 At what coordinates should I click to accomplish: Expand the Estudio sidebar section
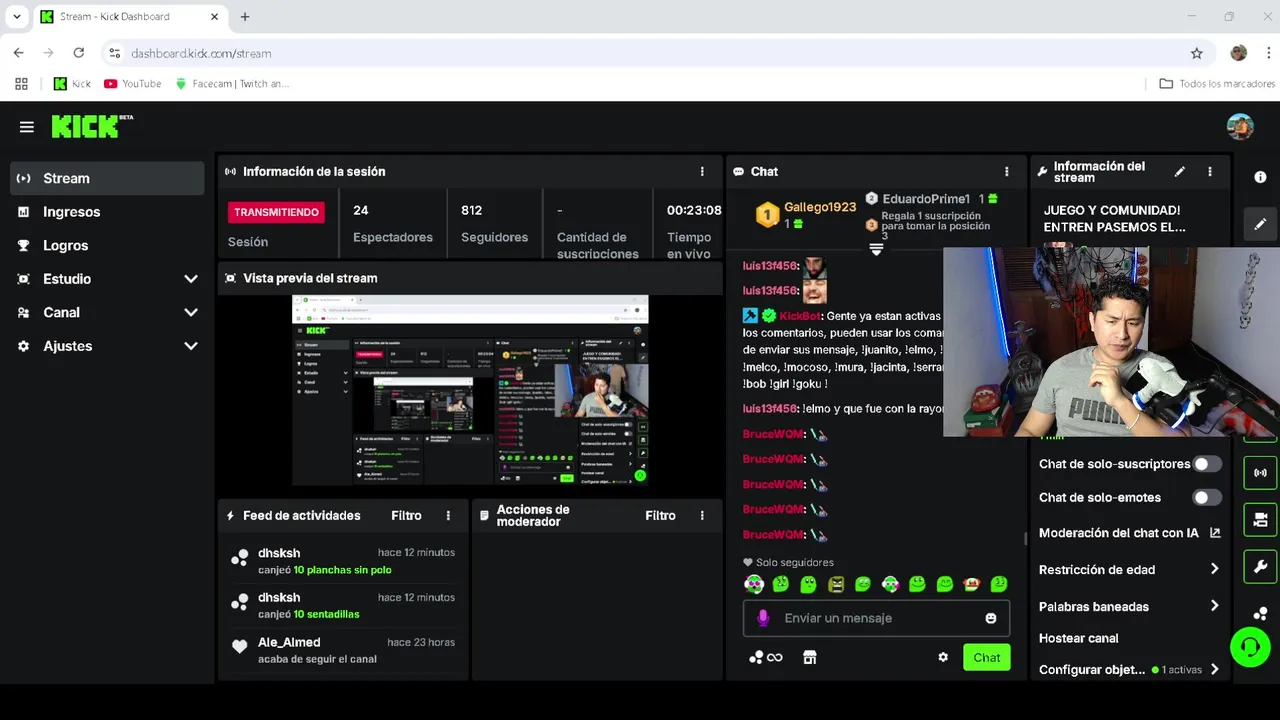[107, 279]
